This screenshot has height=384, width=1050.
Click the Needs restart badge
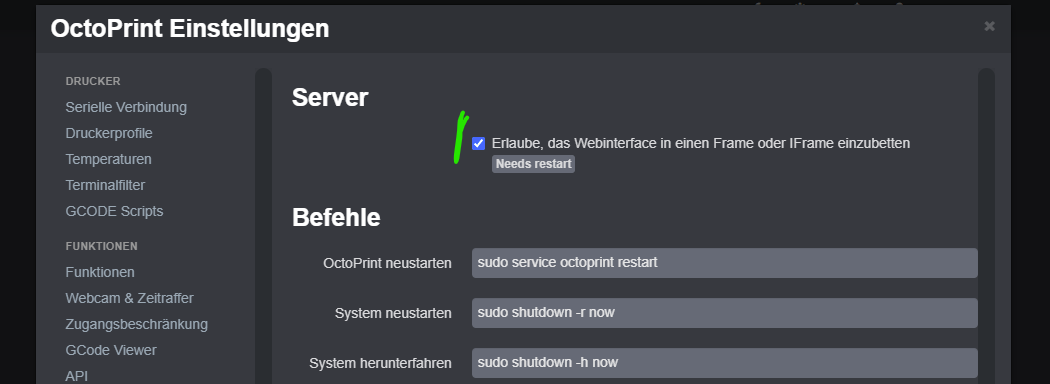click(534, 164)
